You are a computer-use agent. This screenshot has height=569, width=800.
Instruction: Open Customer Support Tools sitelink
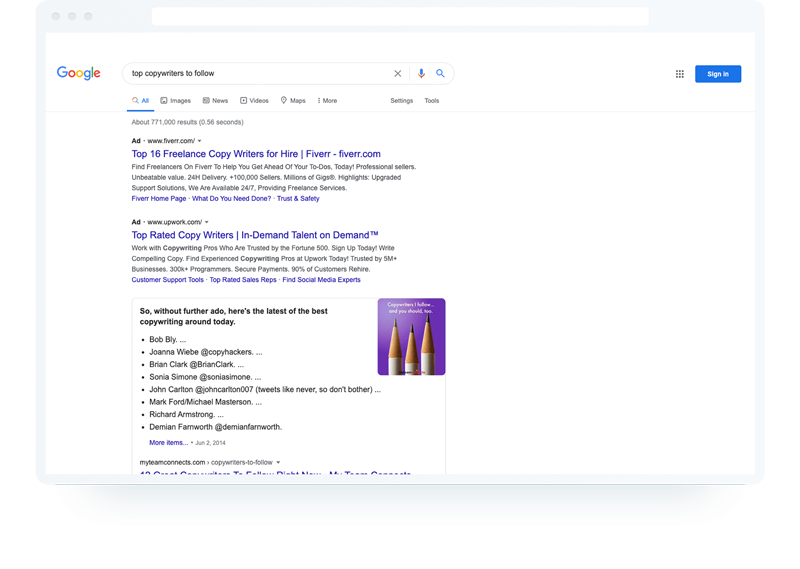point(167,280)
